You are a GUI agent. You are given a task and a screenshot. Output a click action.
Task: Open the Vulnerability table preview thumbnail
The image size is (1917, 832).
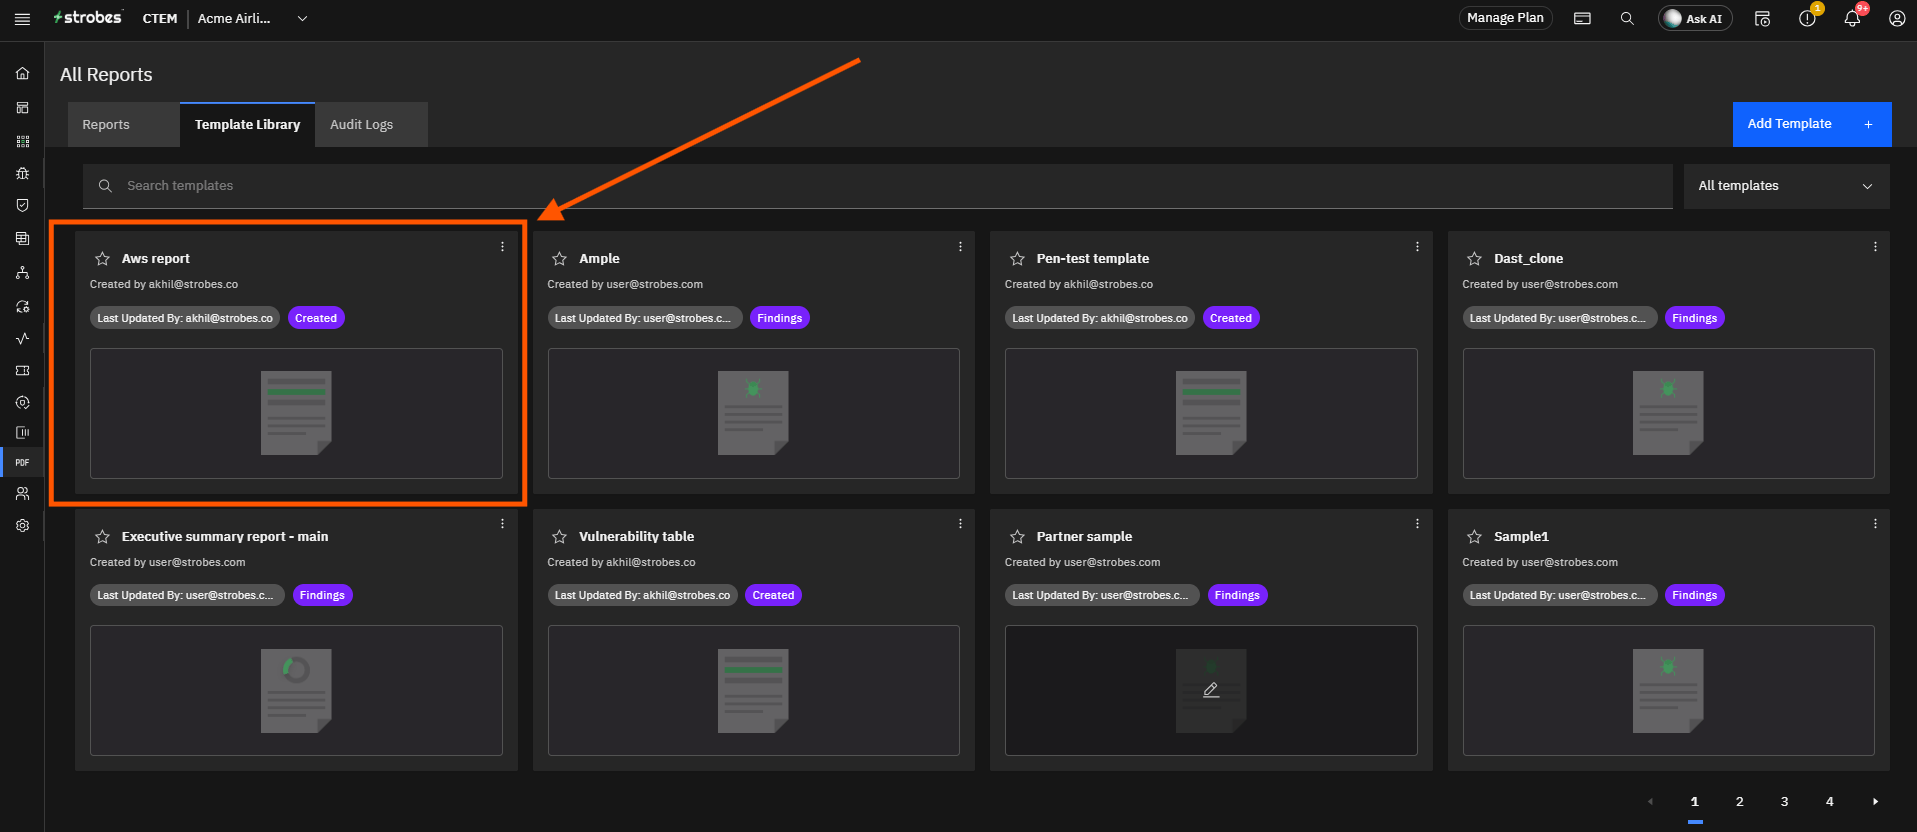click(x=753, y=690)
